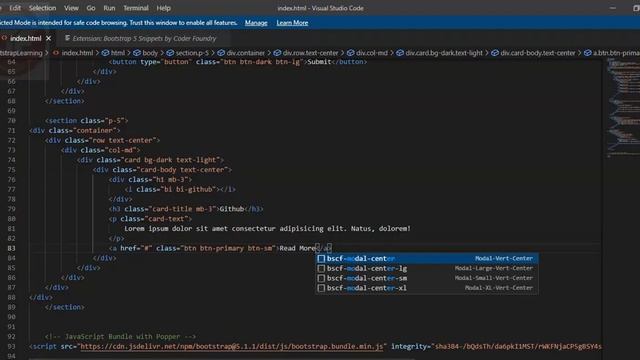
Task: Select section.p-5 in the breadcrumb
Action: pyautogui.click(x=192, y=53)
